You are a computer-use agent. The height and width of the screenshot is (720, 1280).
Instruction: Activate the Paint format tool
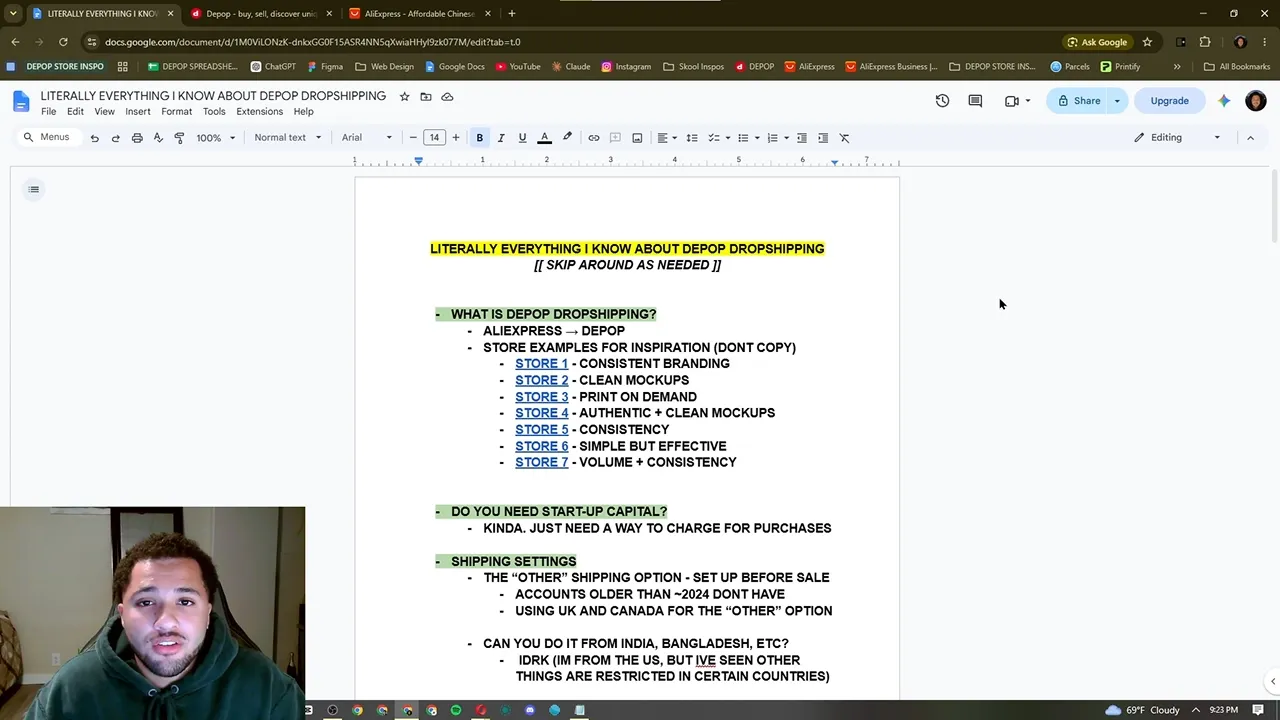[179, 138]
